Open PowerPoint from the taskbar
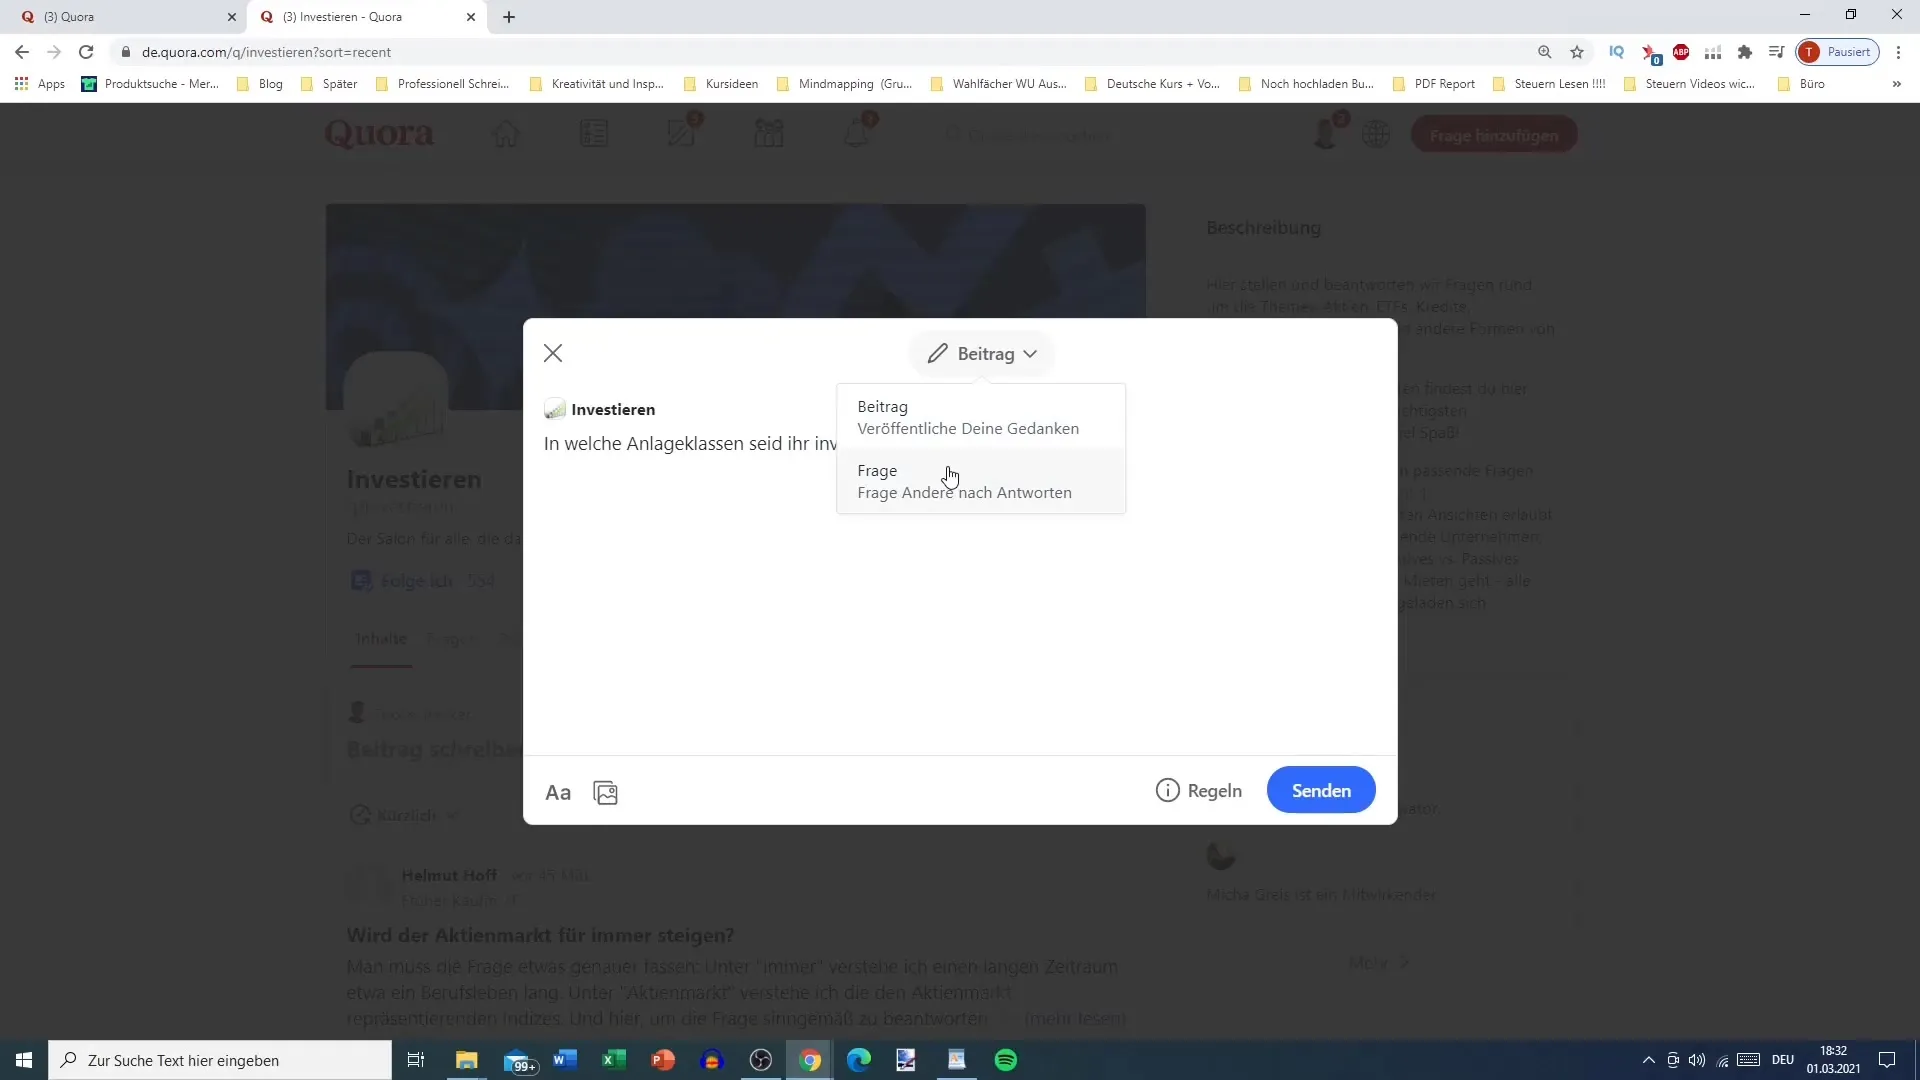Viewport: 1920px width, 1080px height. (x=663, y=1060)
